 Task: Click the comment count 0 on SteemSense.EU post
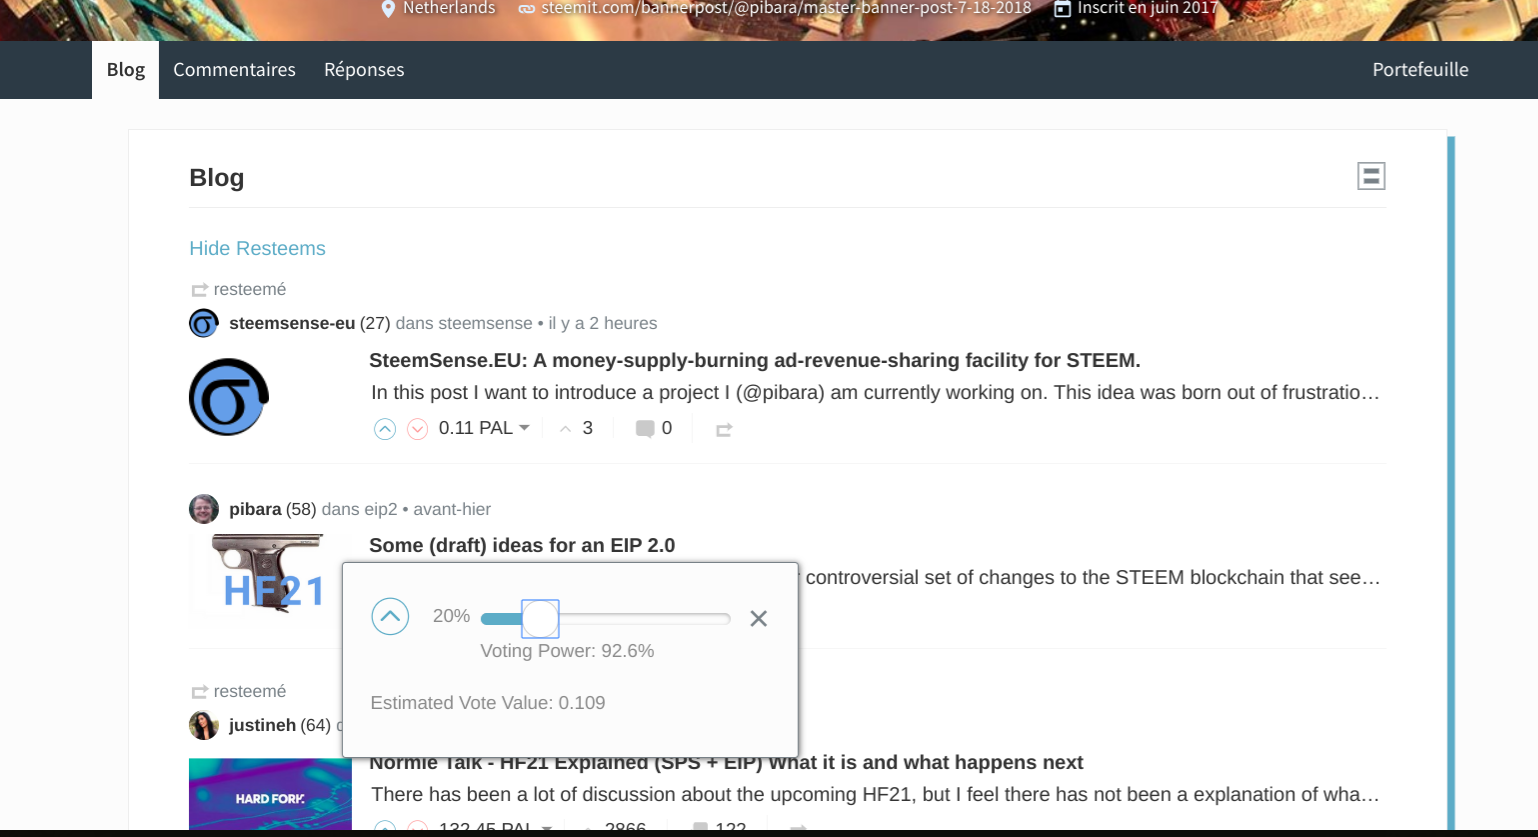tap(667, 428)
